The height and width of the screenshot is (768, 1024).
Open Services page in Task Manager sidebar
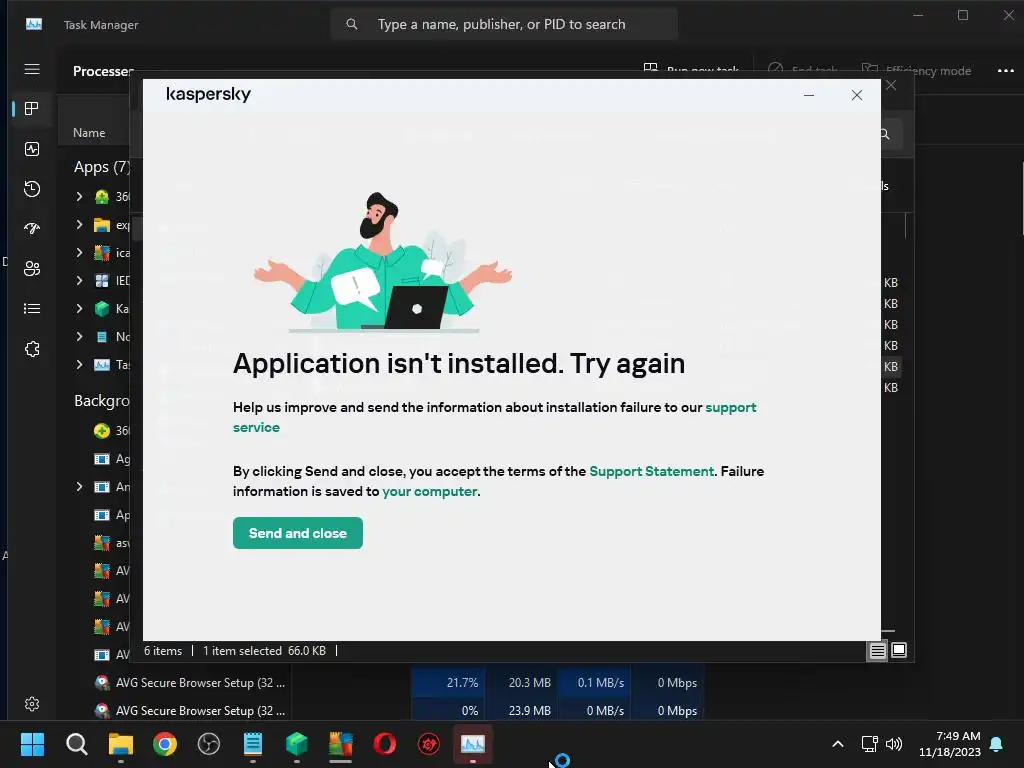(x=32, y=349)
